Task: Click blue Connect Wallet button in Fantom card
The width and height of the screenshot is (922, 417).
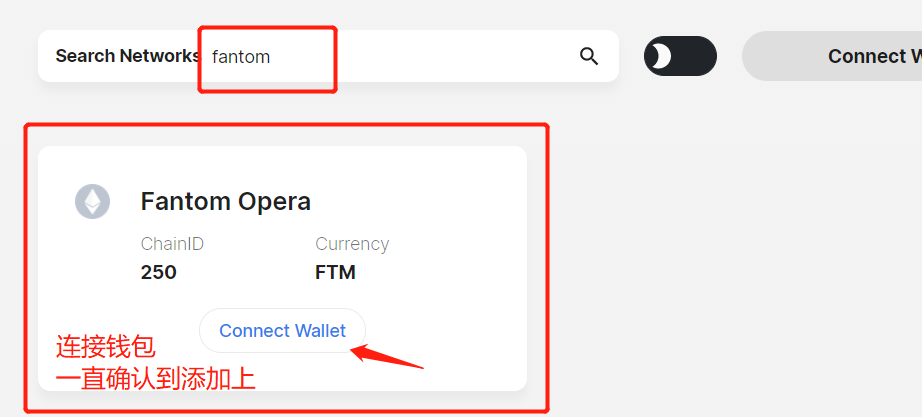Action: coord(282,331)
